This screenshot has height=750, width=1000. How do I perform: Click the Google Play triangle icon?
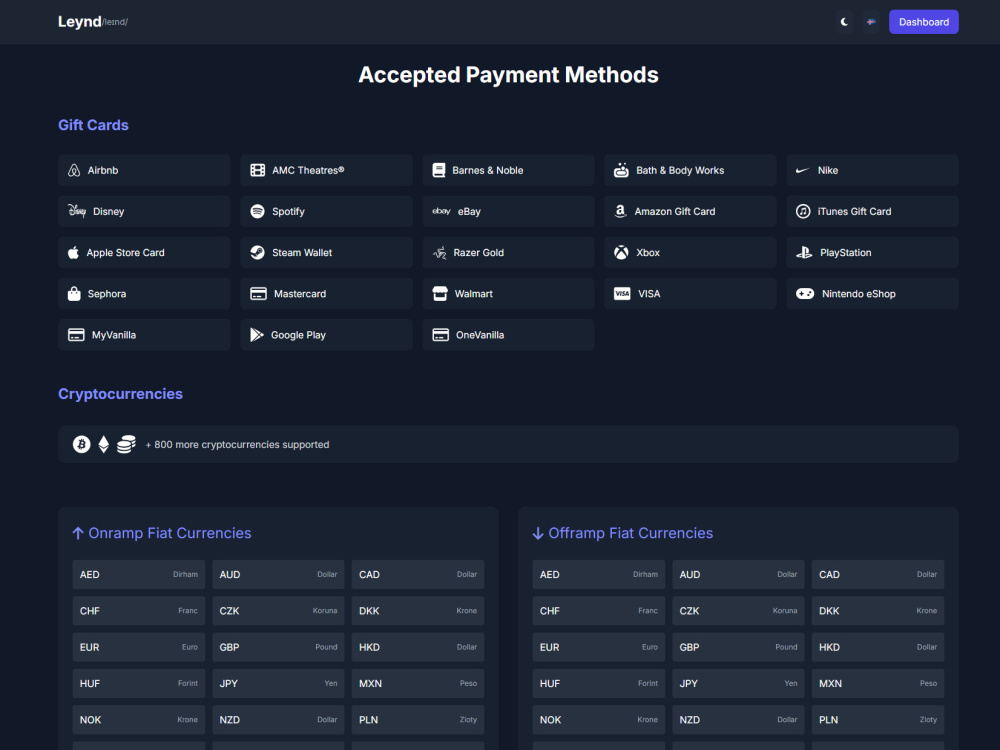point(256,335)
